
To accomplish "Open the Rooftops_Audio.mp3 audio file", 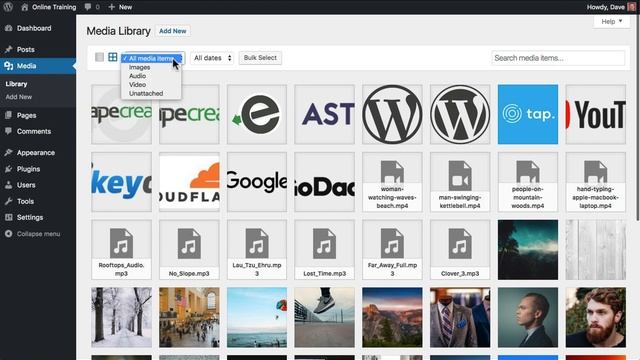I will [121, 250].
